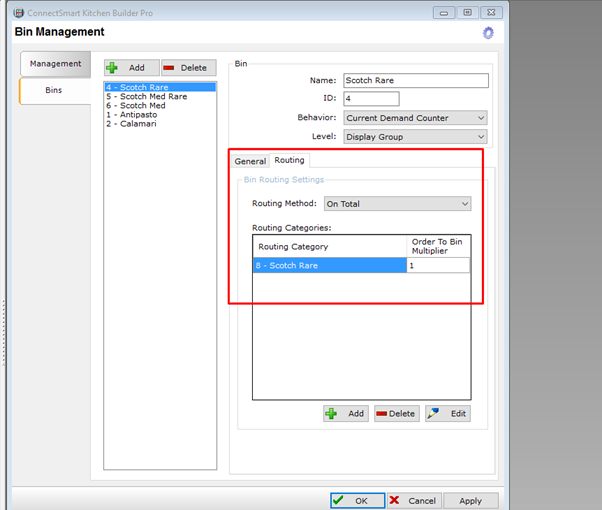Click the Name text field
Viewport: 602px width, 510px height.
[415, 81]
